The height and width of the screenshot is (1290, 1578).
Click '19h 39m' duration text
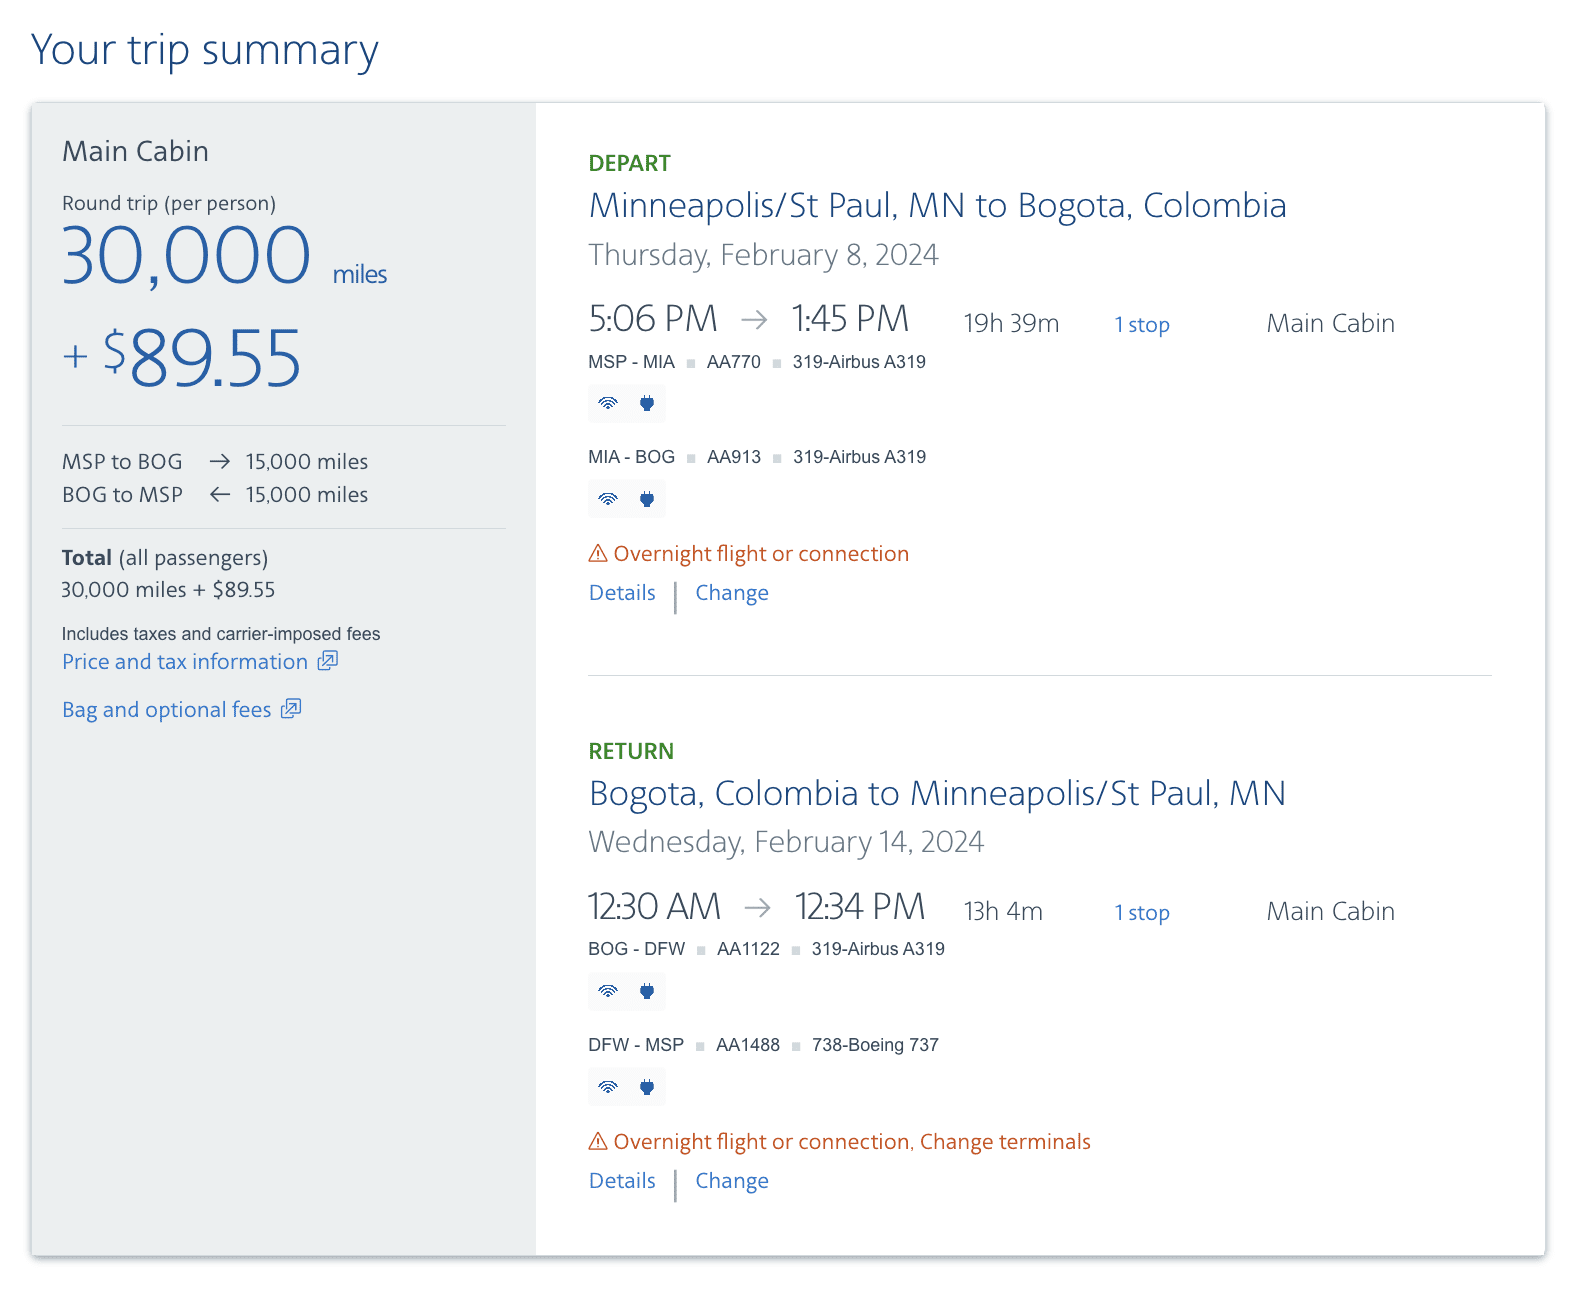pyautogui.click(x=1011, y=324)
